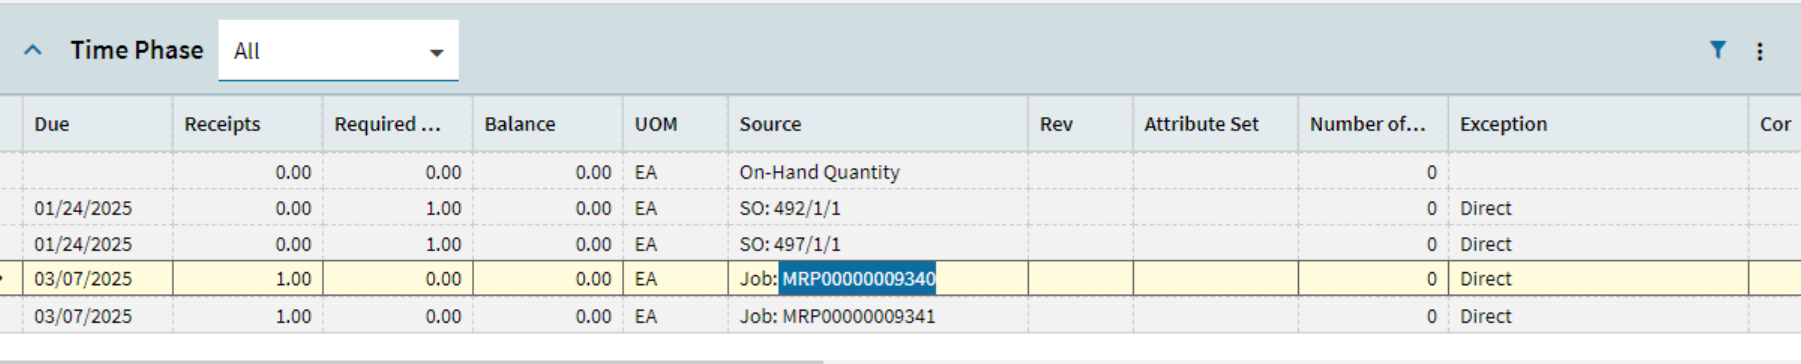This screenshot has height=364, width=1801.
Task: Click the Rev column header
Action: [x=1080, y=124]
